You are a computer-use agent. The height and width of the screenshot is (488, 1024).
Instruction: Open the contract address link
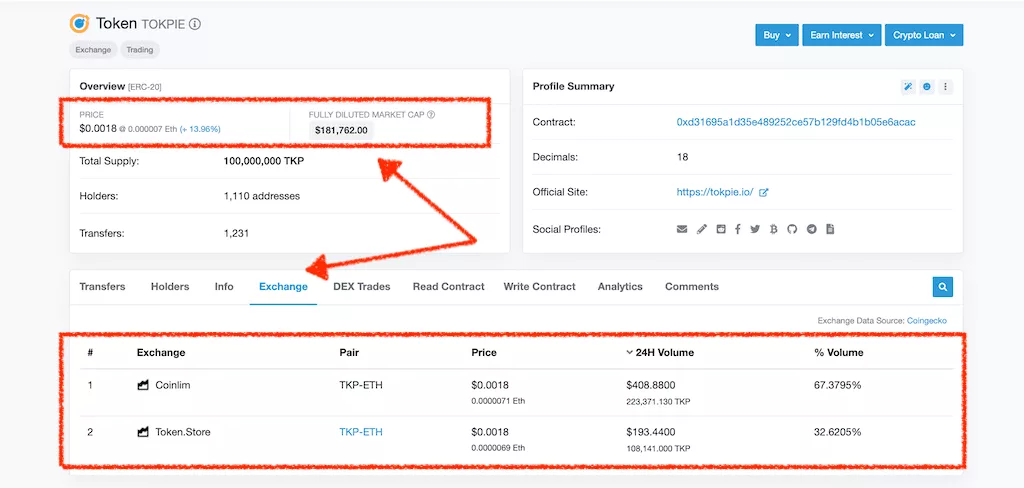[x=796, y=122]
